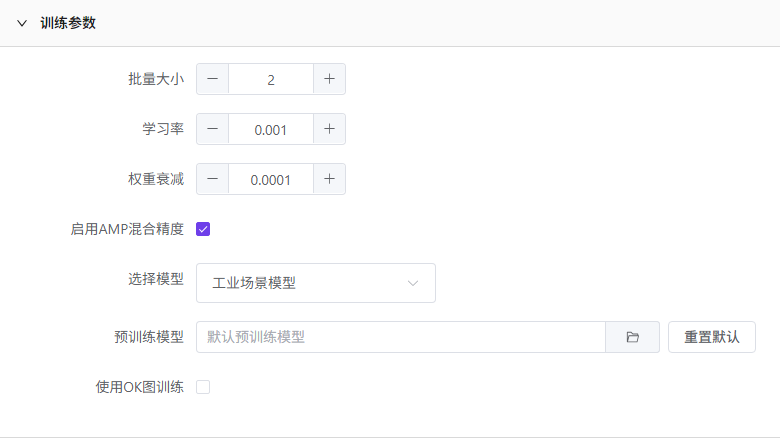Increase the 权重衰减 value with plus
The width and height of the screenshot is (780, 438).
point(329,179)
